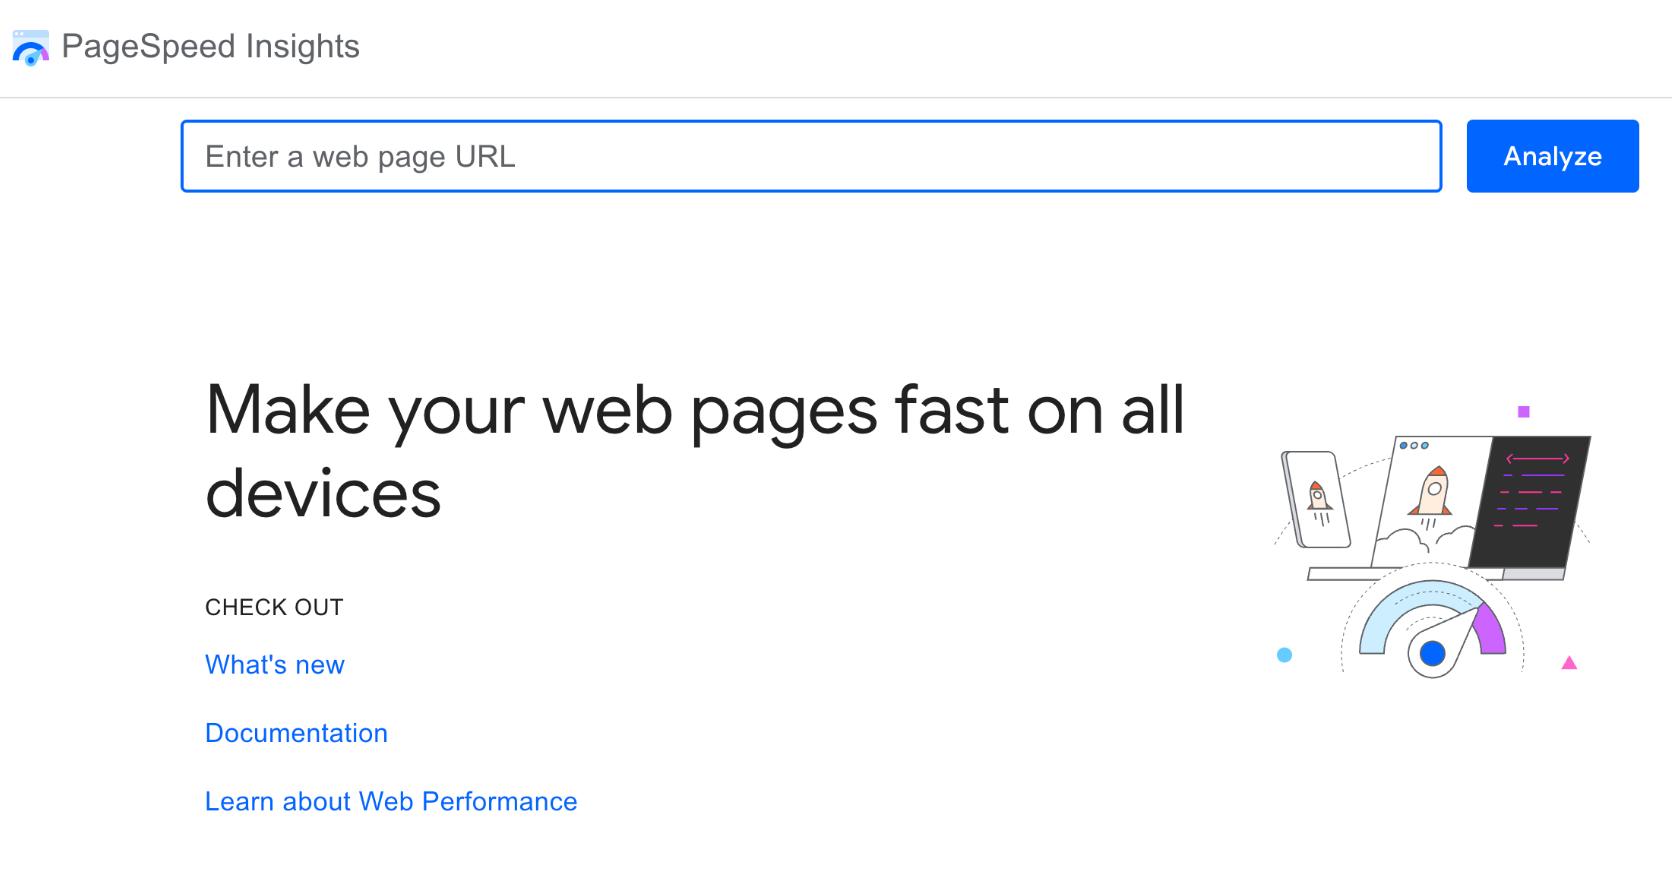Select the PageSpeed Insights header title
The image size is (1672, 874).
(210, 46)
